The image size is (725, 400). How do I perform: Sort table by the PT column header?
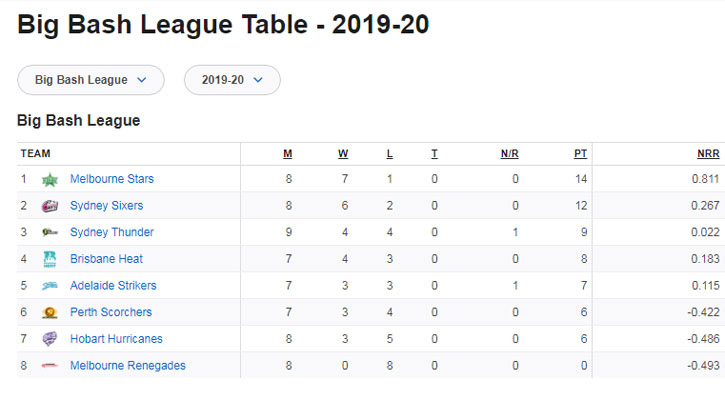click(x=580, y=154)
